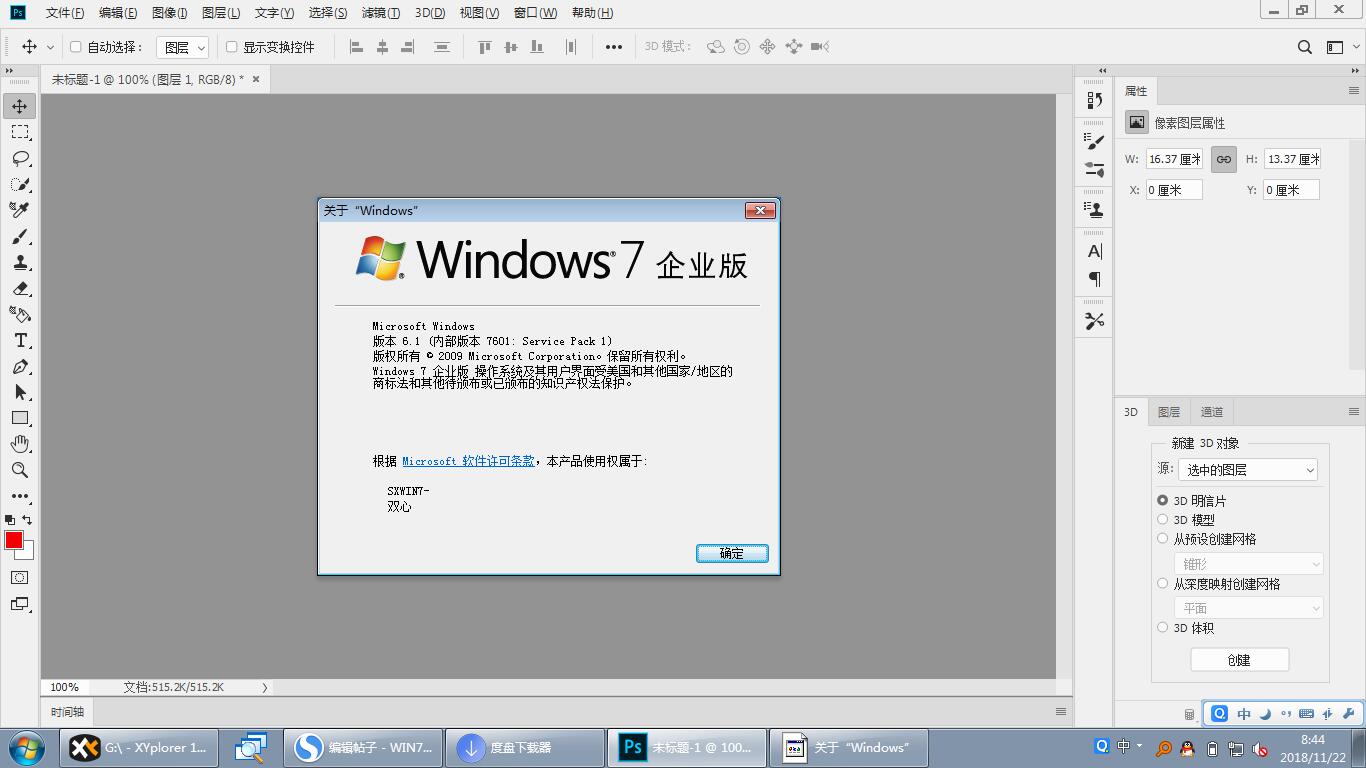Link width and height chain icon

point(1223,159)
